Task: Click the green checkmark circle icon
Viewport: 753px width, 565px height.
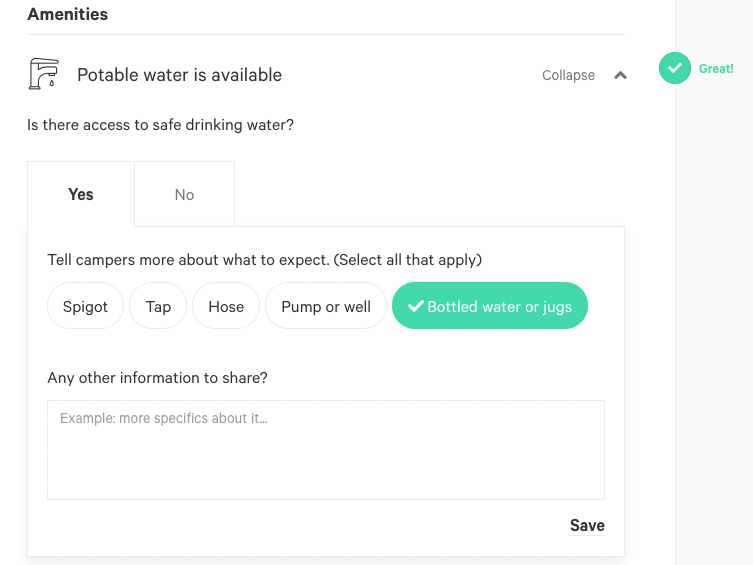Action: pos(675,68)
